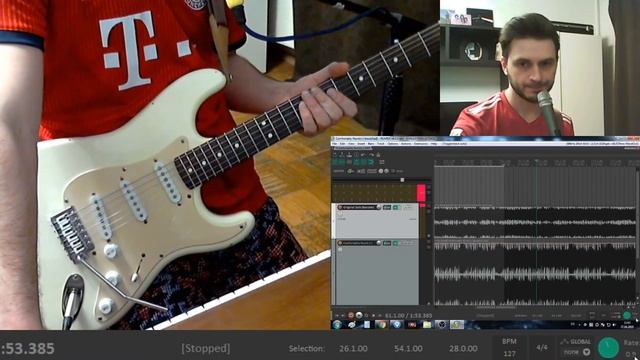Image resolution: width=640 pixels, height=360 pixels.
Task: Click the selection end value 54.1.00
Action: click(x=408, y=349)
